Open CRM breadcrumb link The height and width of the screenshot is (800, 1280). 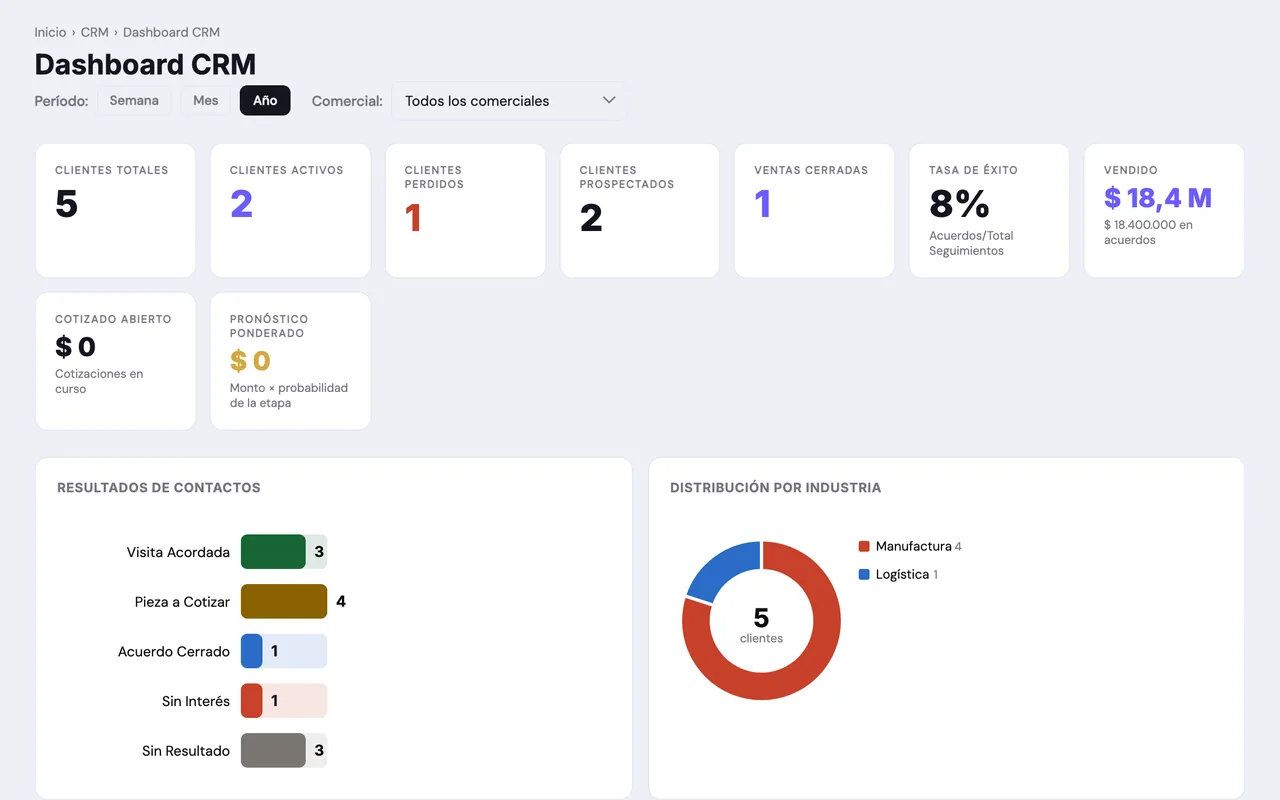[x=95, y=32]
